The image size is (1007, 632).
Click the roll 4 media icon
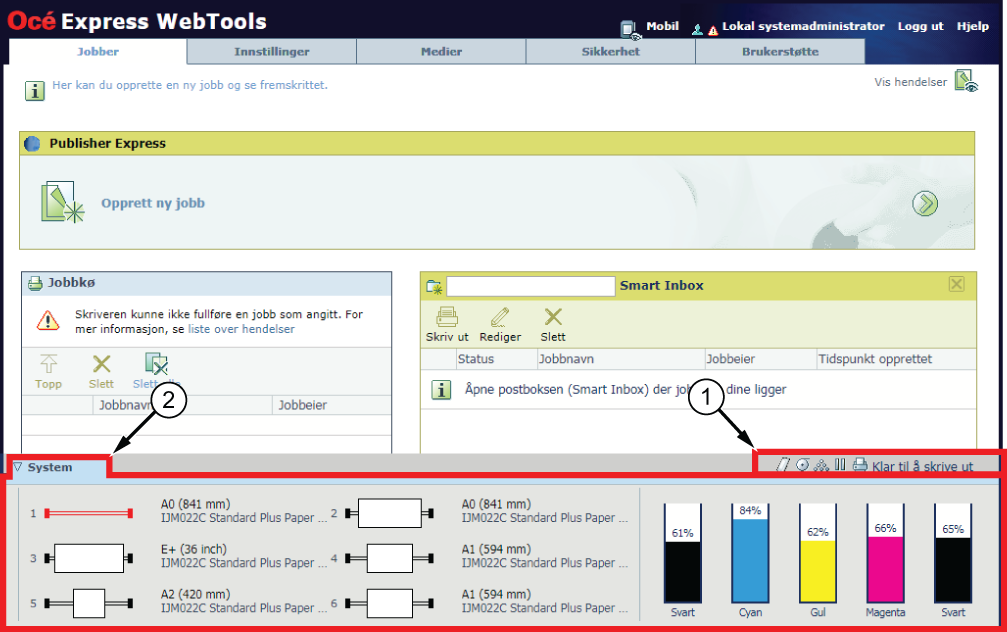389,558
